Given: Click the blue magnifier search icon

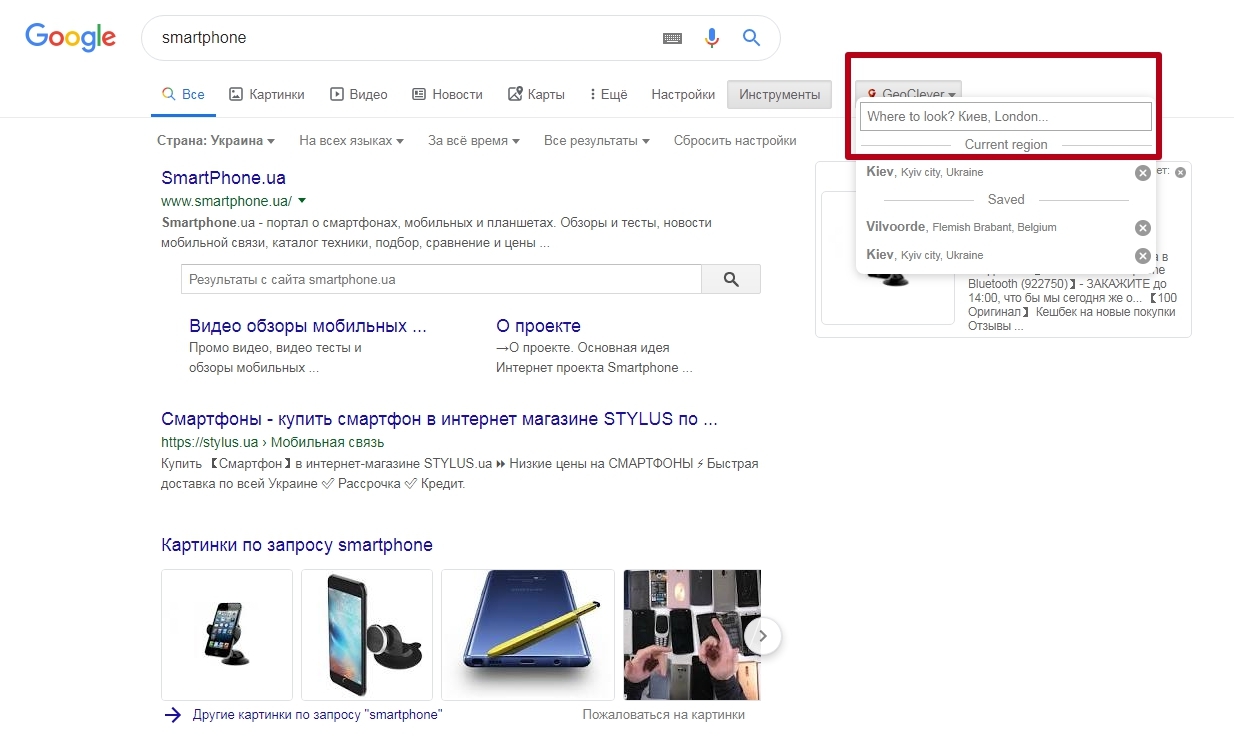Looking at the screenshot, I should 751,38.
